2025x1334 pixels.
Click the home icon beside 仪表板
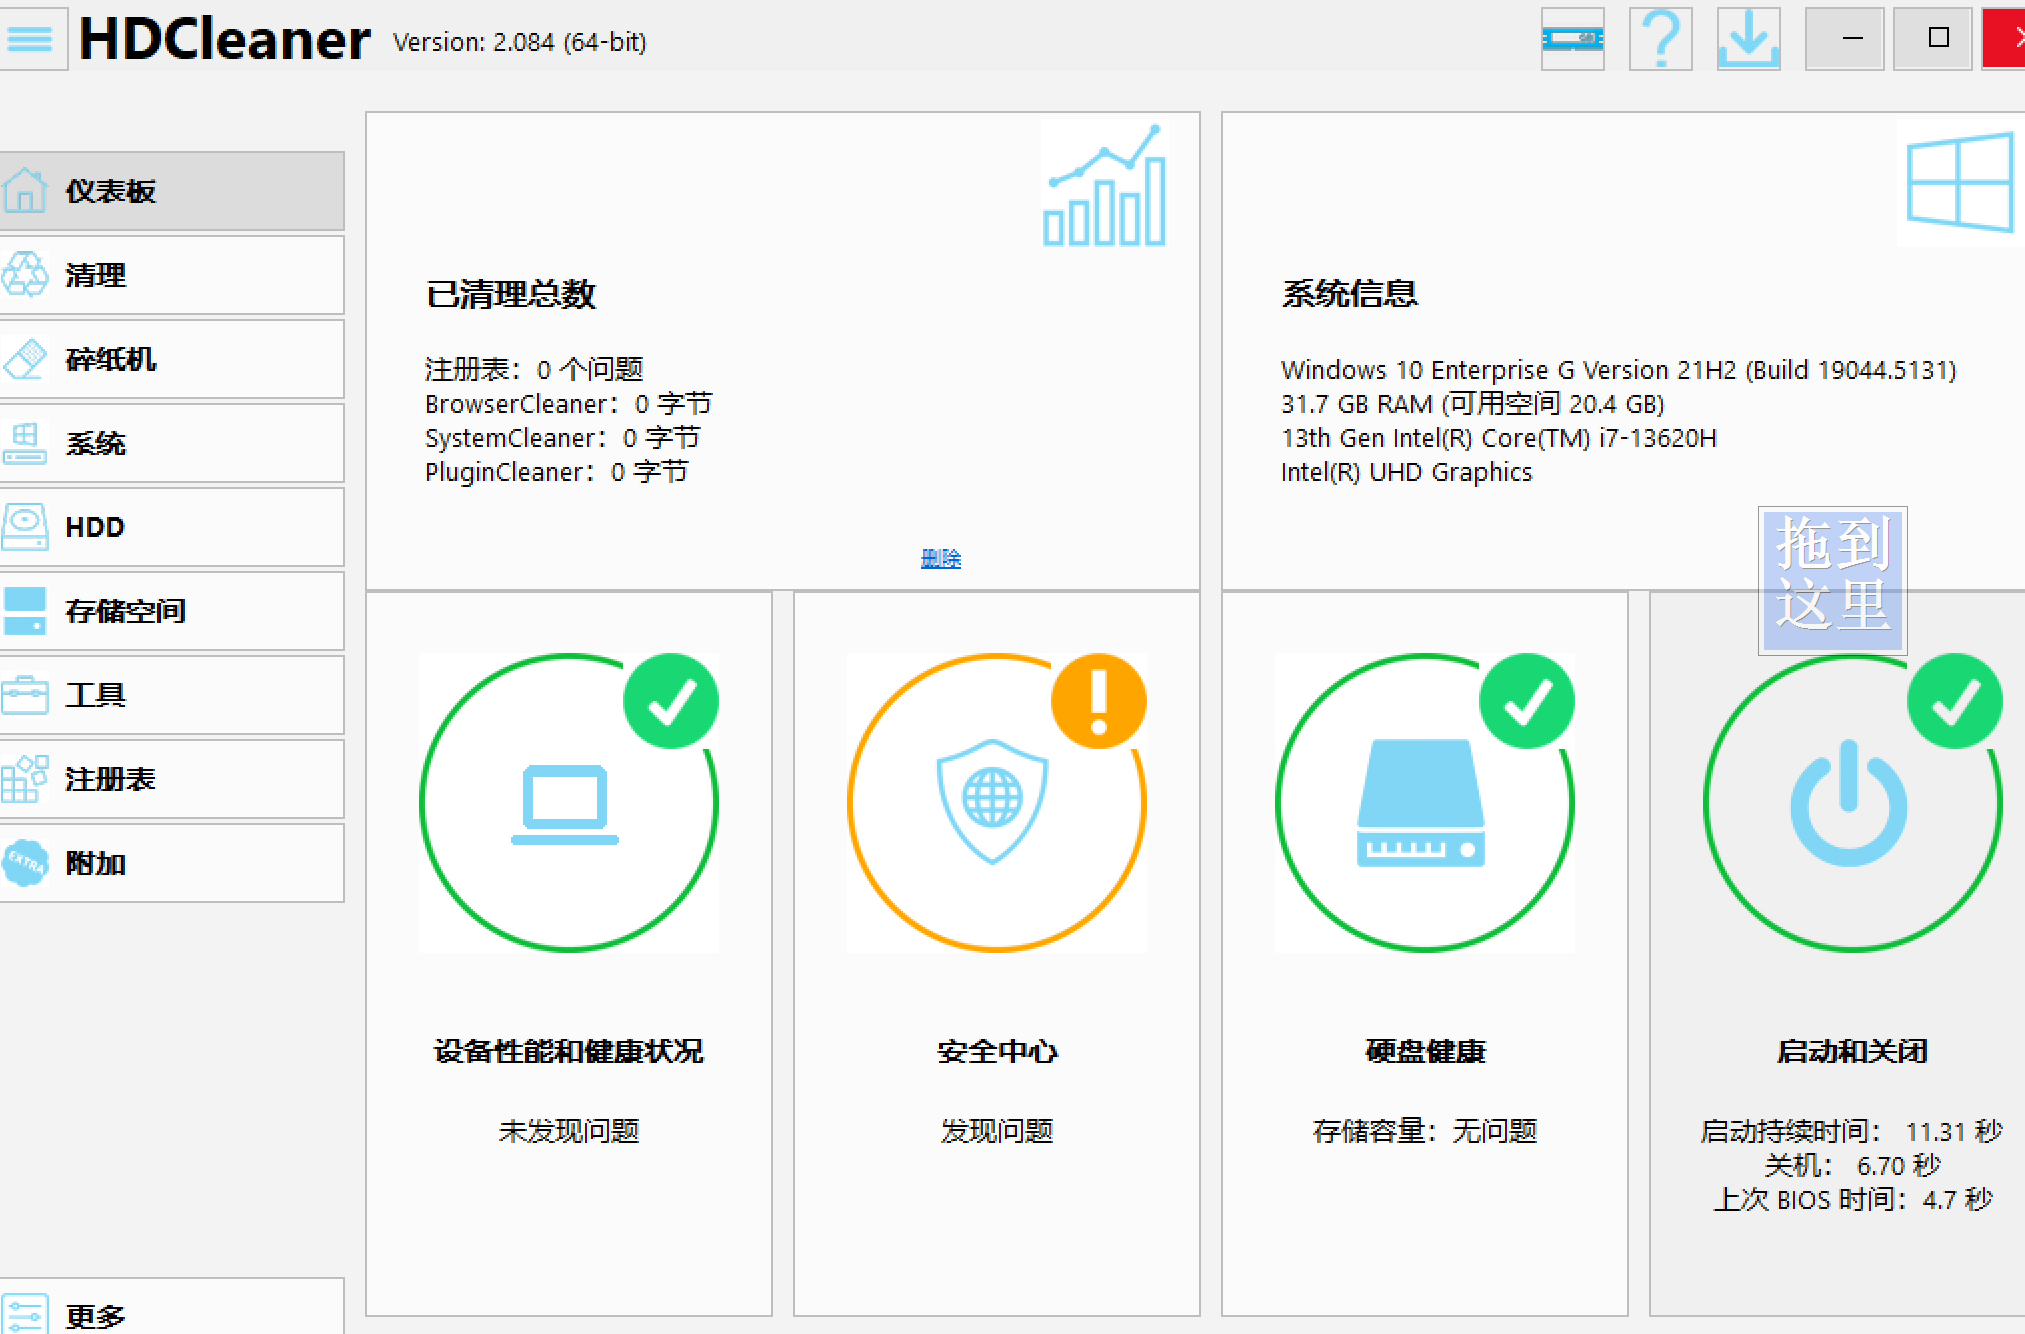(x=24, y=190)
